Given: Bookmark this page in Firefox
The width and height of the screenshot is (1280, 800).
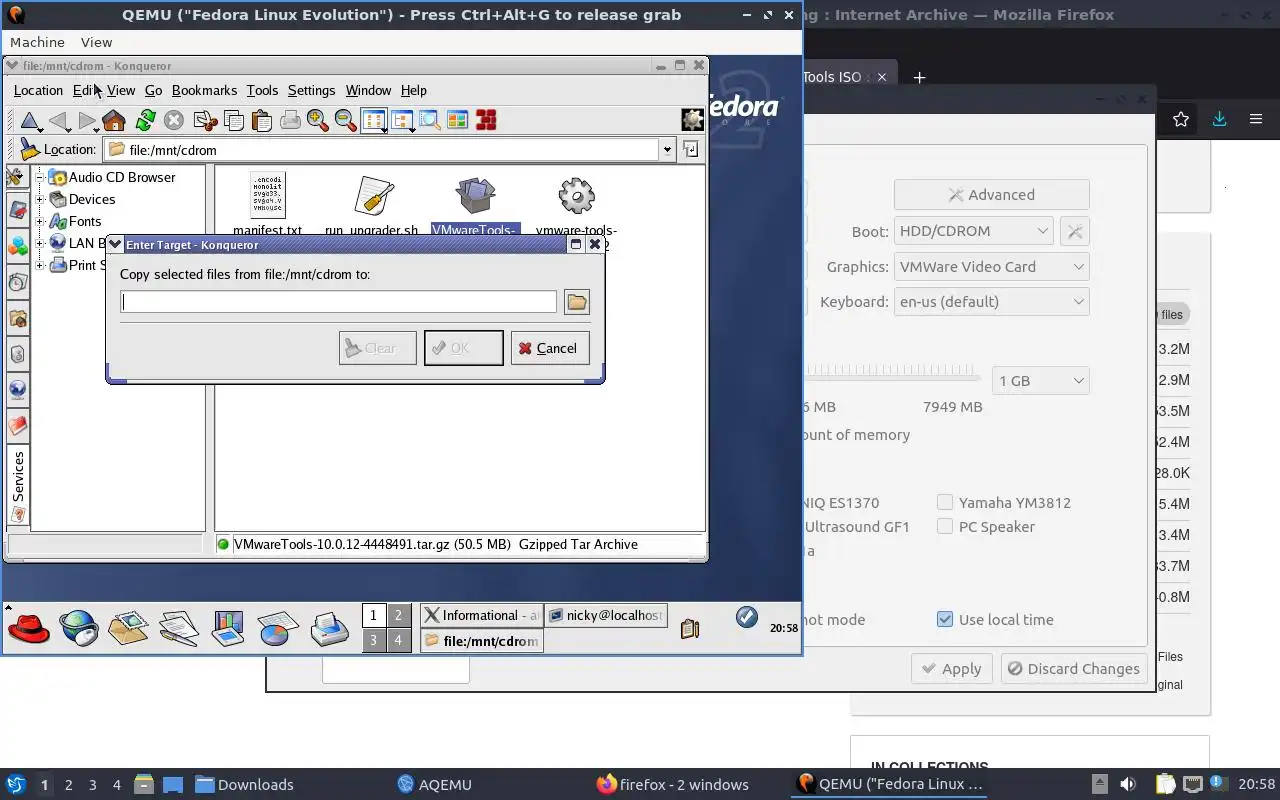Looking at the screenshot, I should pos(1181,119).
